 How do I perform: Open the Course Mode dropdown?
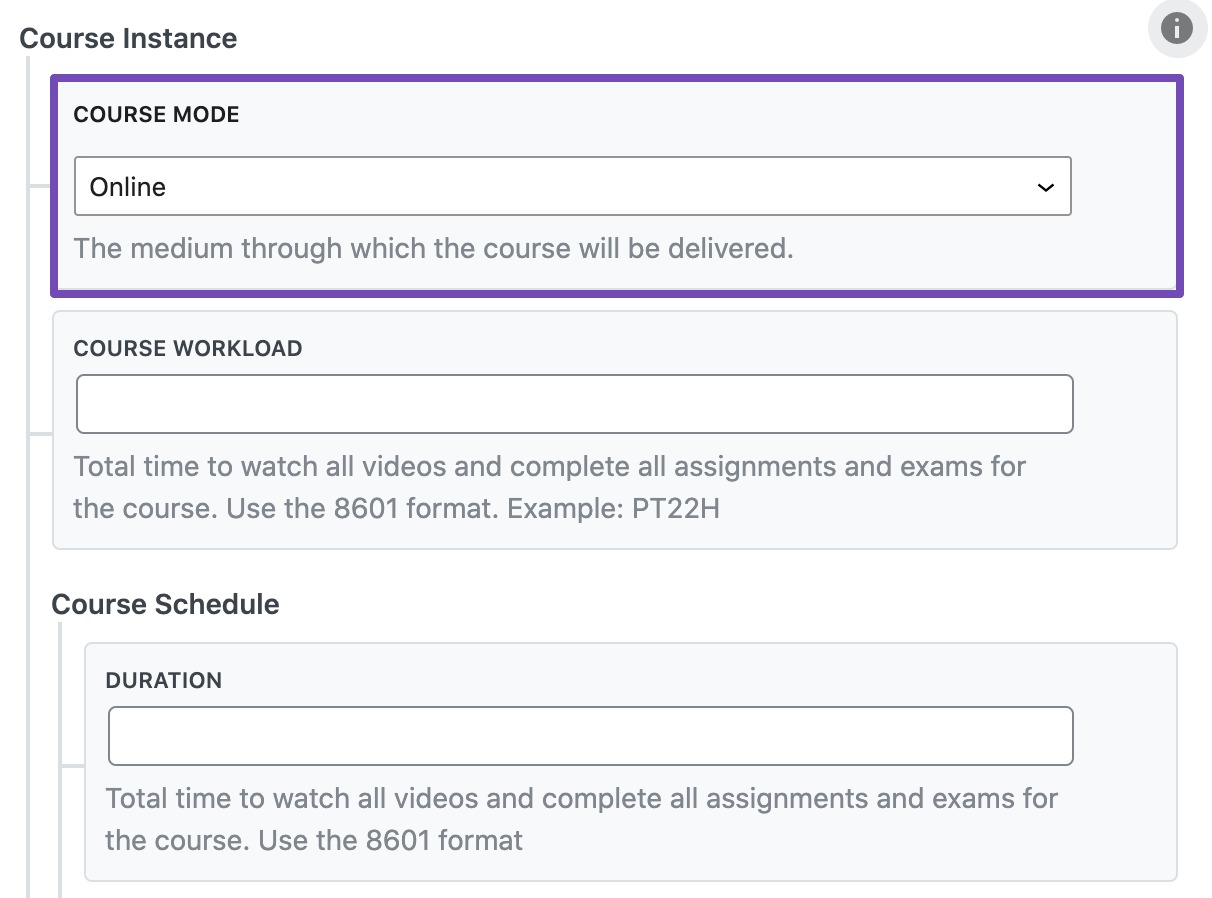[x=573, y=186]
